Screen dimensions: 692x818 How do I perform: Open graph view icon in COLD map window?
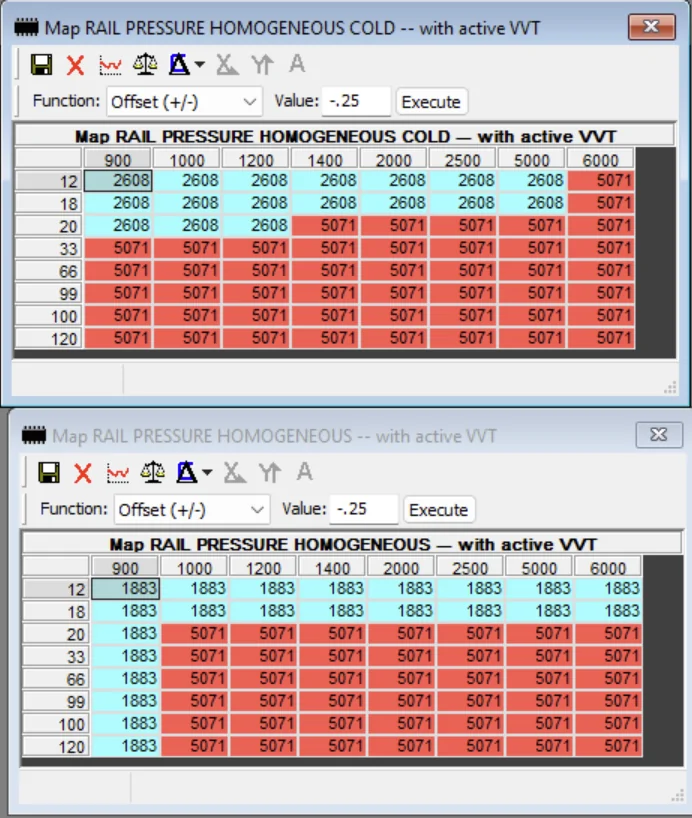pos(110,65)
